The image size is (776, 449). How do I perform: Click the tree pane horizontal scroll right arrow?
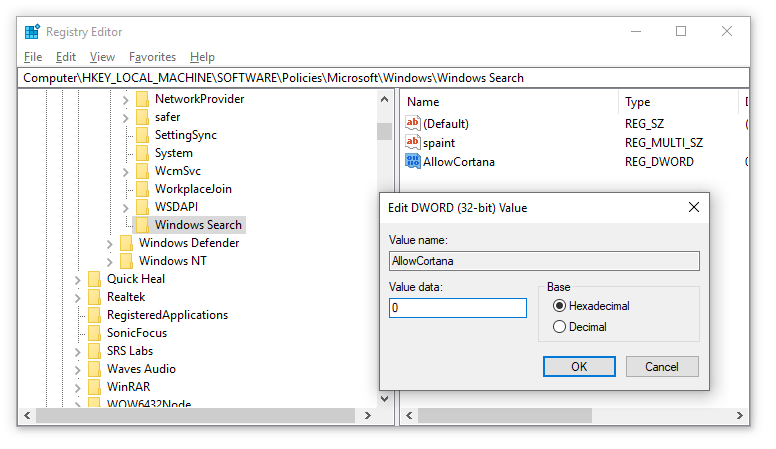tap(367, 415)
